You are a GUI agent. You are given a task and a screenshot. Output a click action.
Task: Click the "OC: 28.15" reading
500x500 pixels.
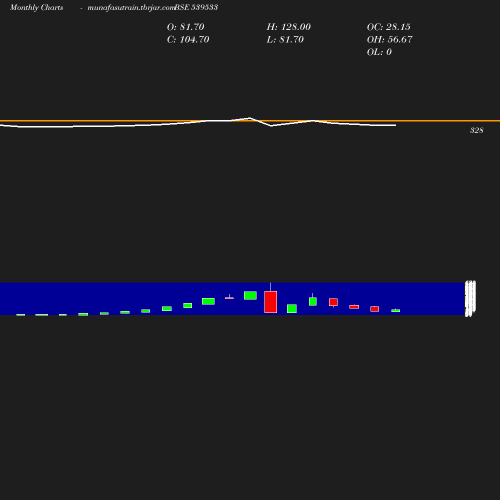tap(389, 27)
